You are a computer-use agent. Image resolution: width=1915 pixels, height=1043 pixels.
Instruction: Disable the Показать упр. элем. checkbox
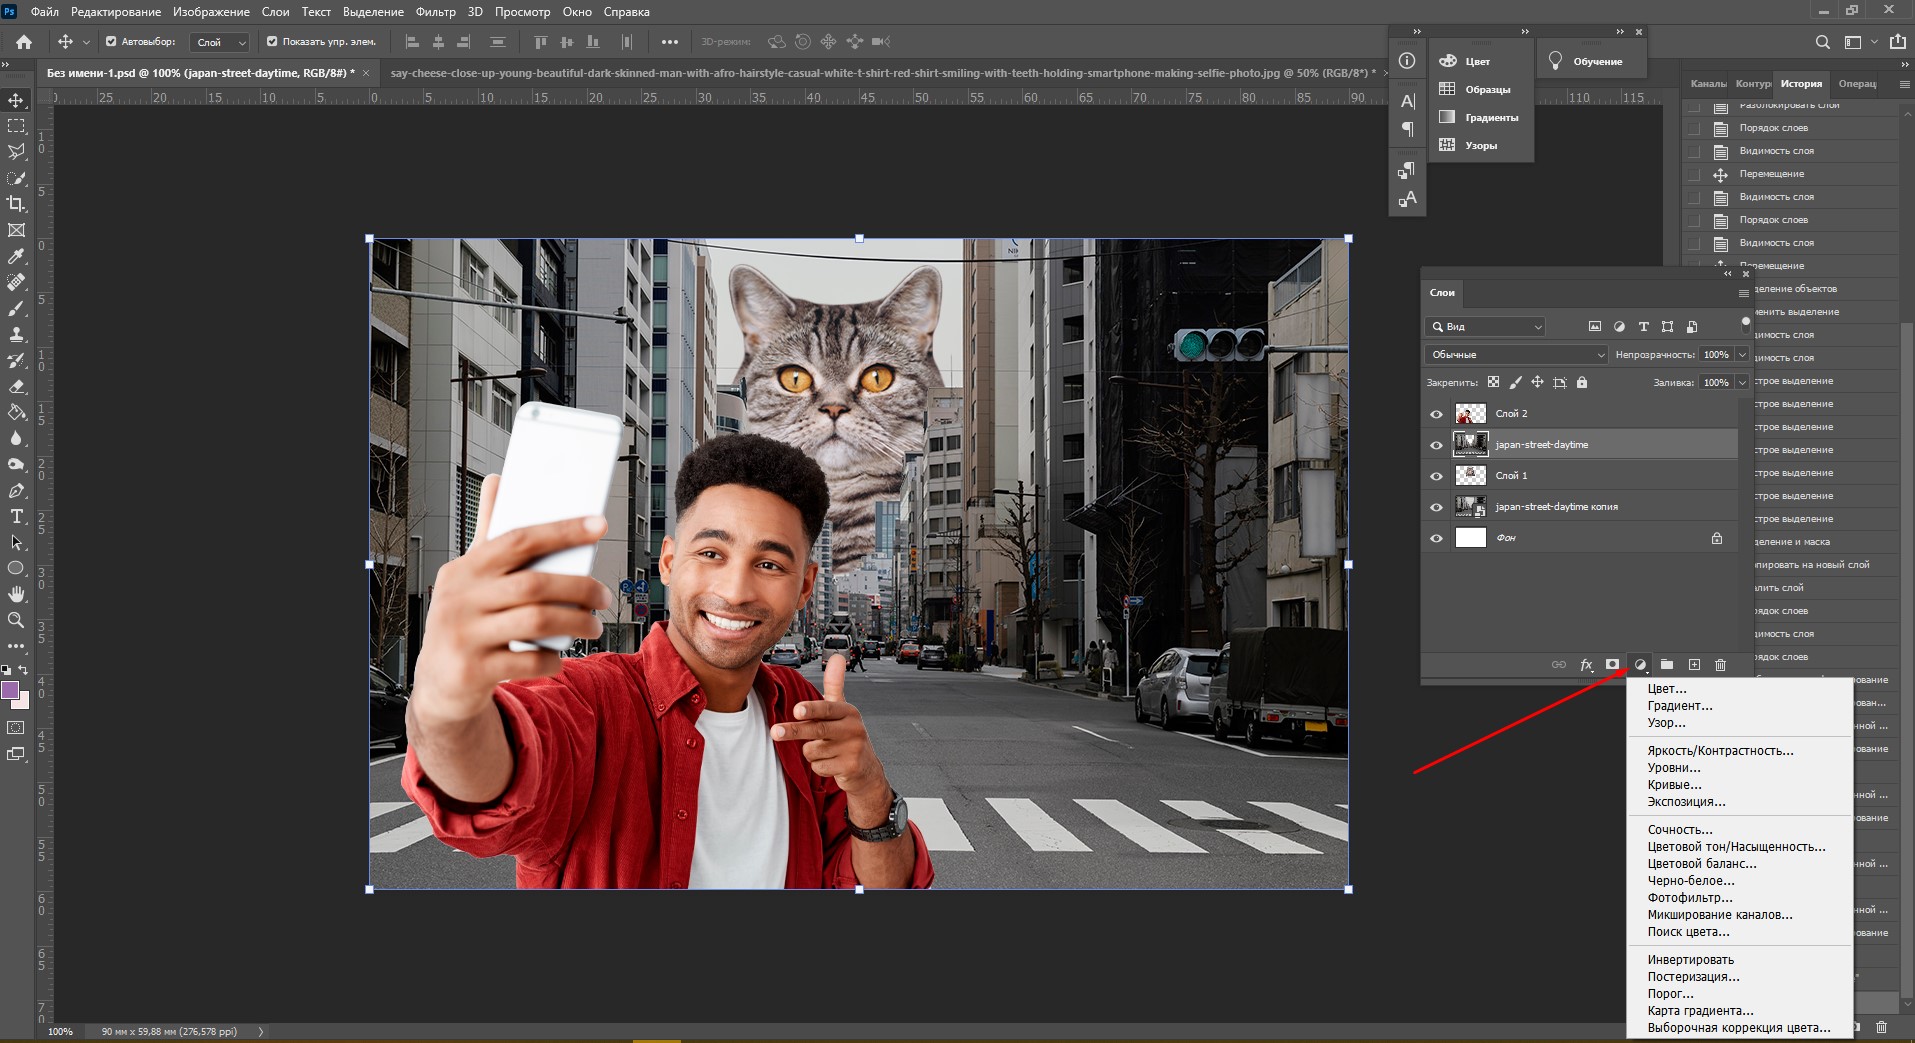pos(272,42)
